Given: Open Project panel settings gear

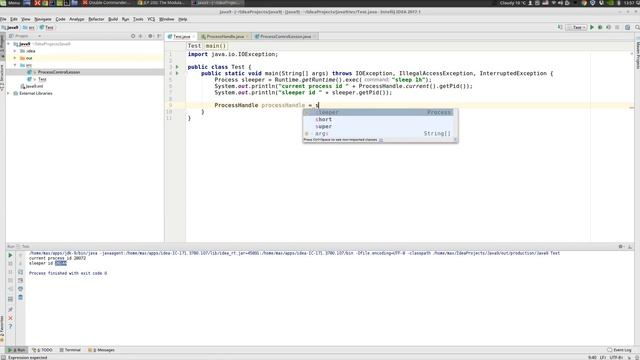Looking at the screenshot, I should pos(150,36).
